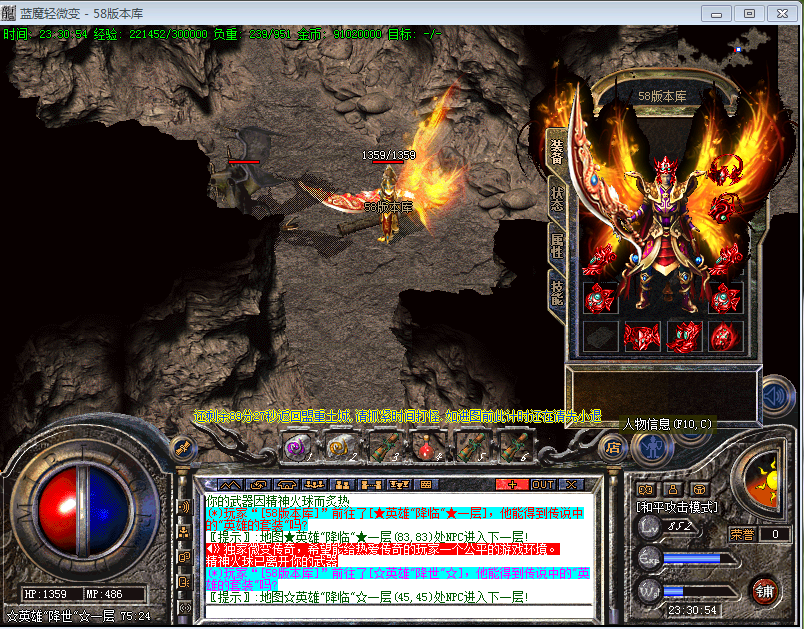Screen dimensions: 804x629
Task: Click the Lv level badge
Action: pos(649,527)
